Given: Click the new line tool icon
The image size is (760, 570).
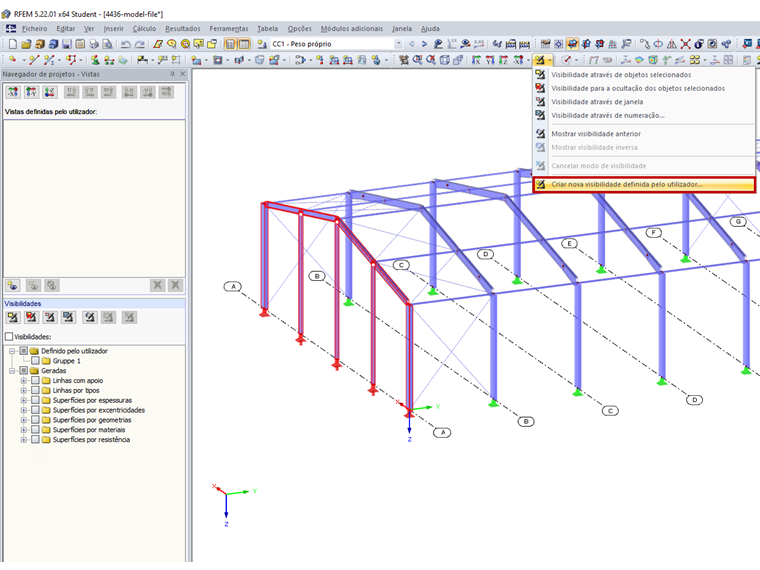Looking at the screenshot, I should (33, 60).
